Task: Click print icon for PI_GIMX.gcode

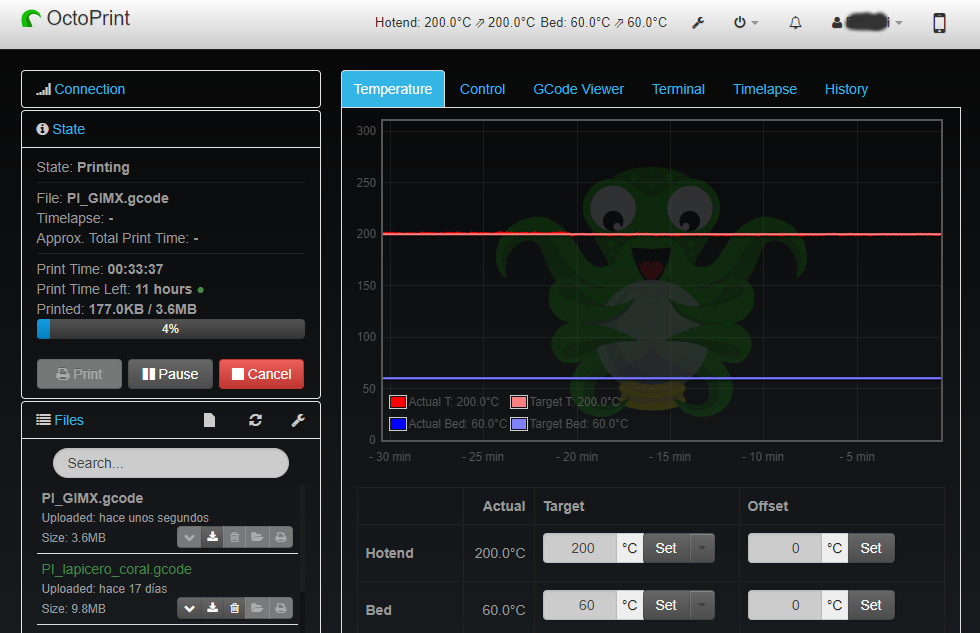Action: click(x=281, y=537)
